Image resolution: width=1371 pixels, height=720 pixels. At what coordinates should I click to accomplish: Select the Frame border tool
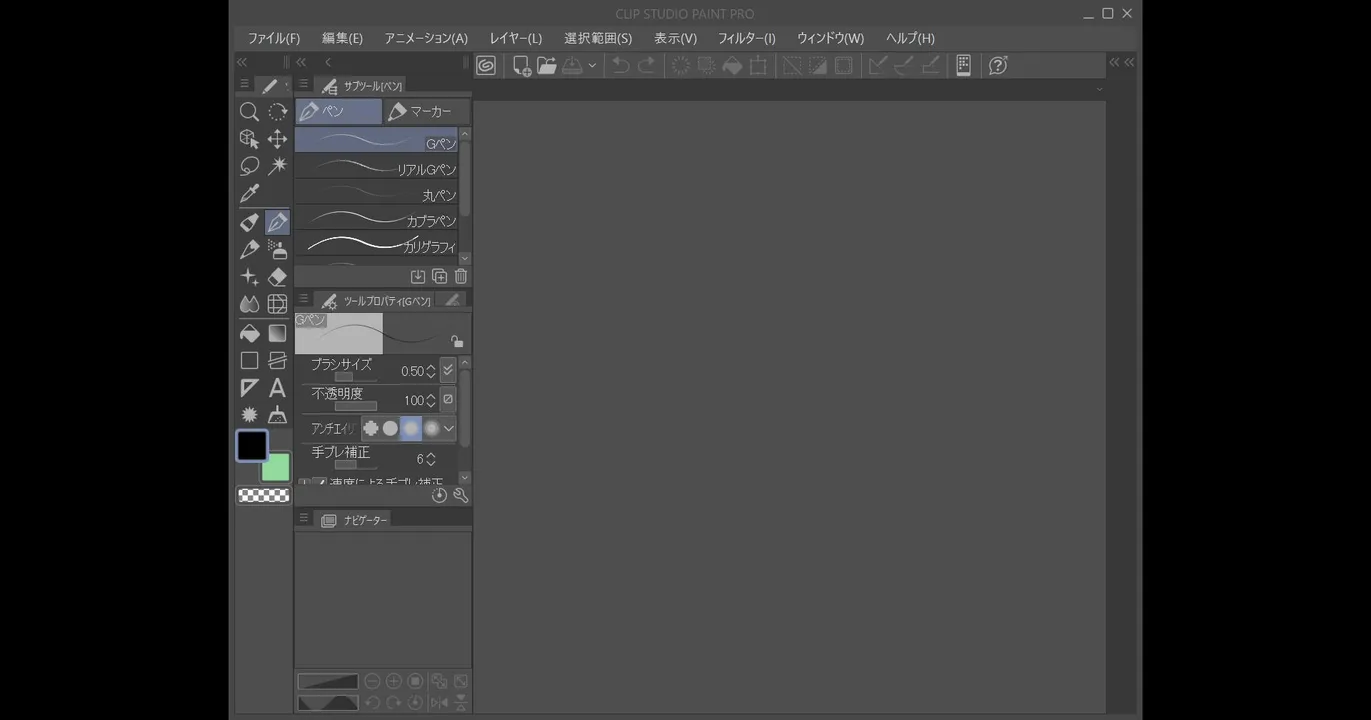pos(277,360)
